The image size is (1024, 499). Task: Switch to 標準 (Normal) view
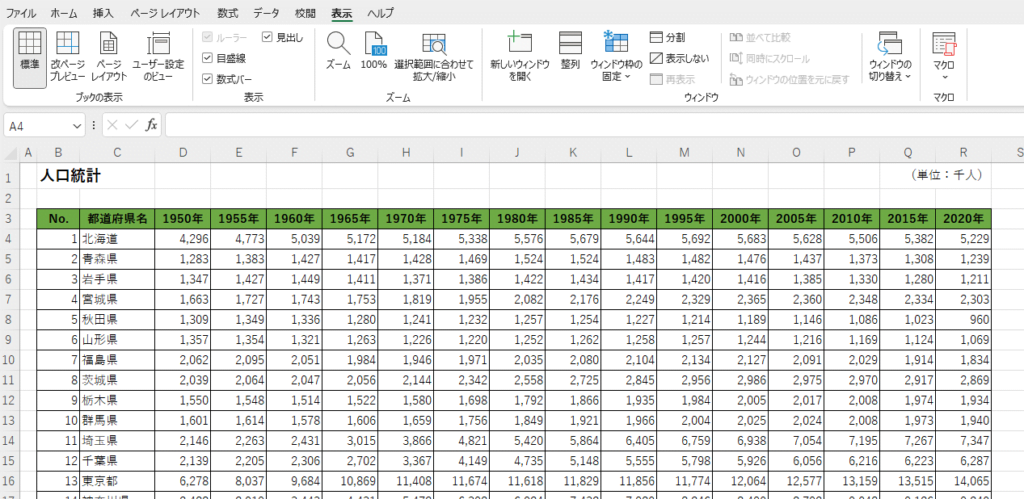tap(29, 57)
